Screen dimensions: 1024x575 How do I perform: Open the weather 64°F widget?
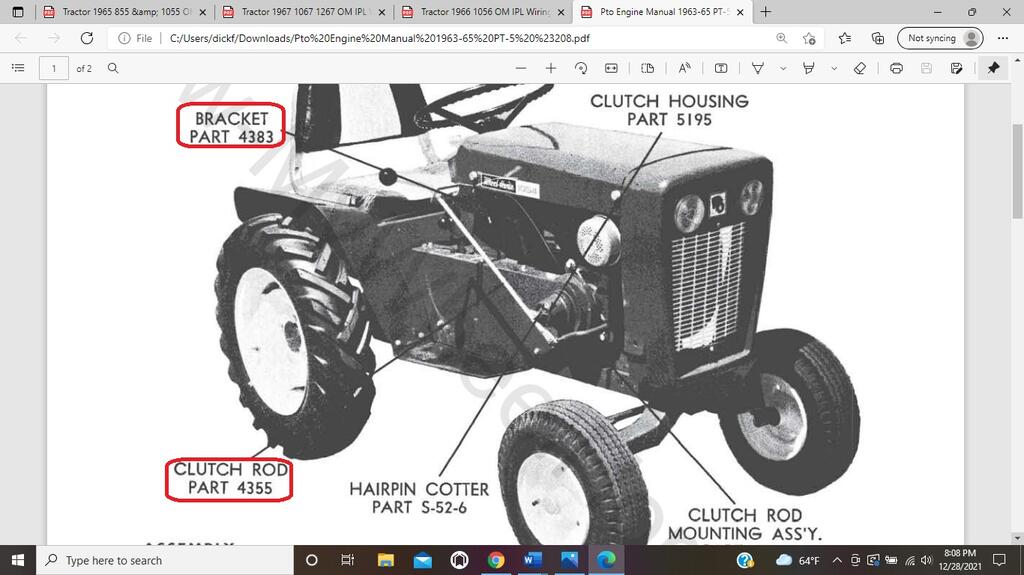pos(797,561)
